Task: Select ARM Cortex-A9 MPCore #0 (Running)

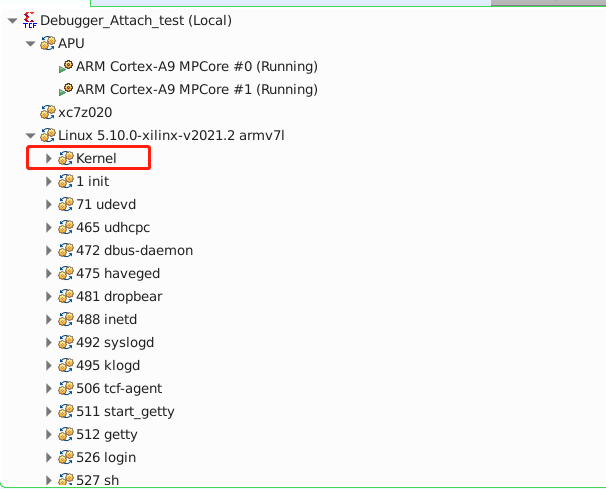Action: point(197,66)
